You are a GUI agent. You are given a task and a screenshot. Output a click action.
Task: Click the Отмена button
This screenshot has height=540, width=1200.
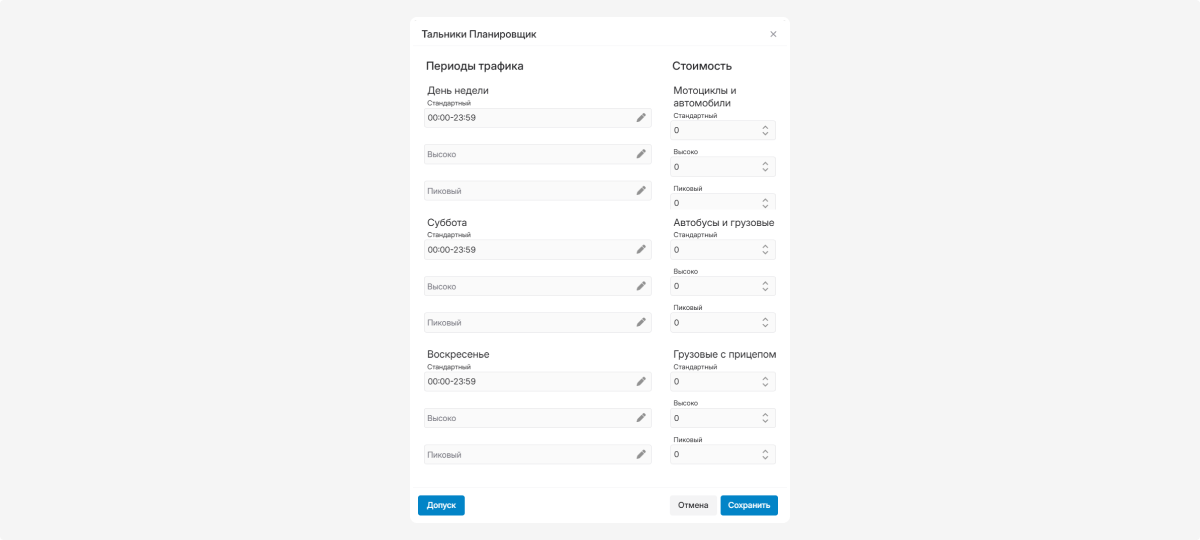[x=693, y=505]
